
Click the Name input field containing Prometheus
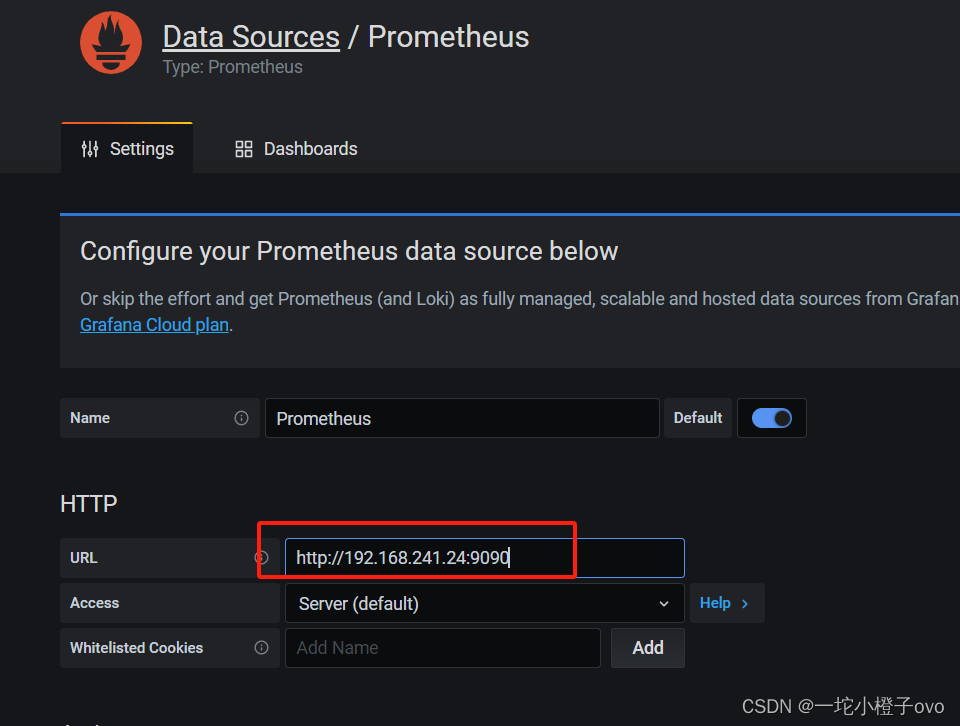(x=462, y=418)
